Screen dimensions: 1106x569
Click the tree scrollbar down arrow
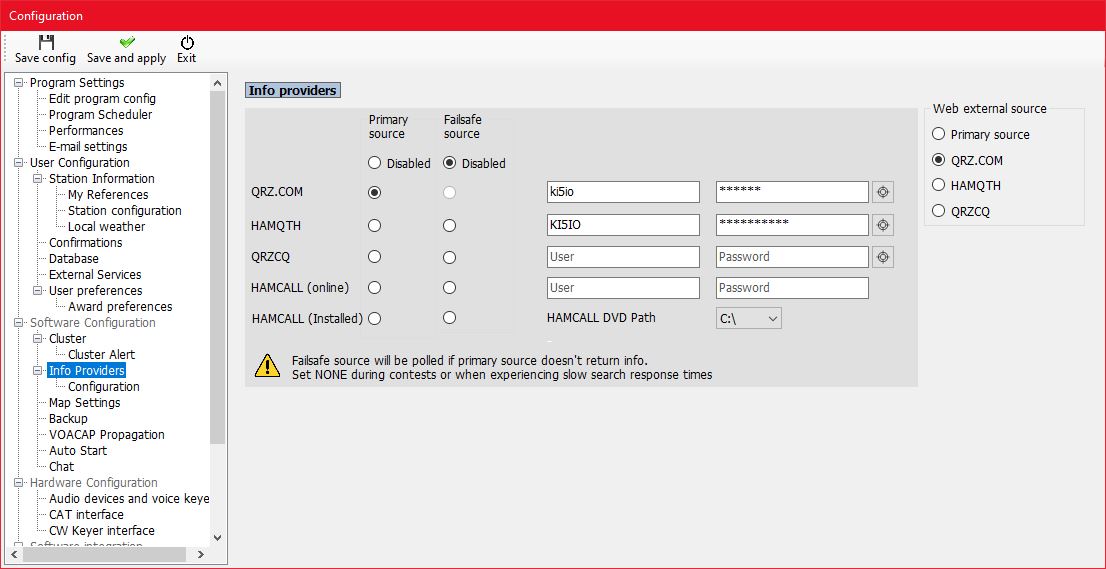point(217,538)
